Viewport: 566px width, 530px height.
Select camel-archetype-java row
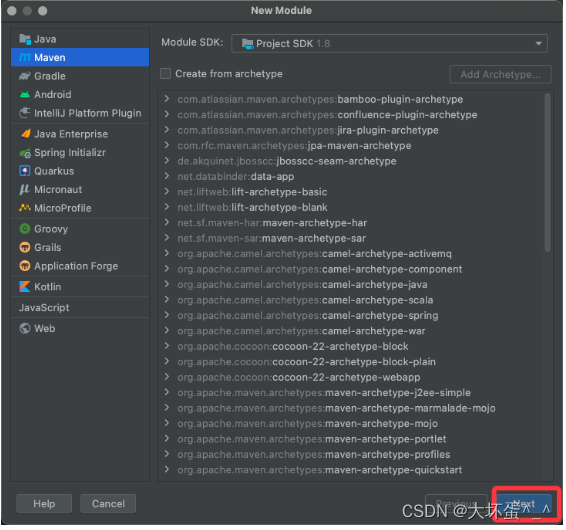pos(351,284)
